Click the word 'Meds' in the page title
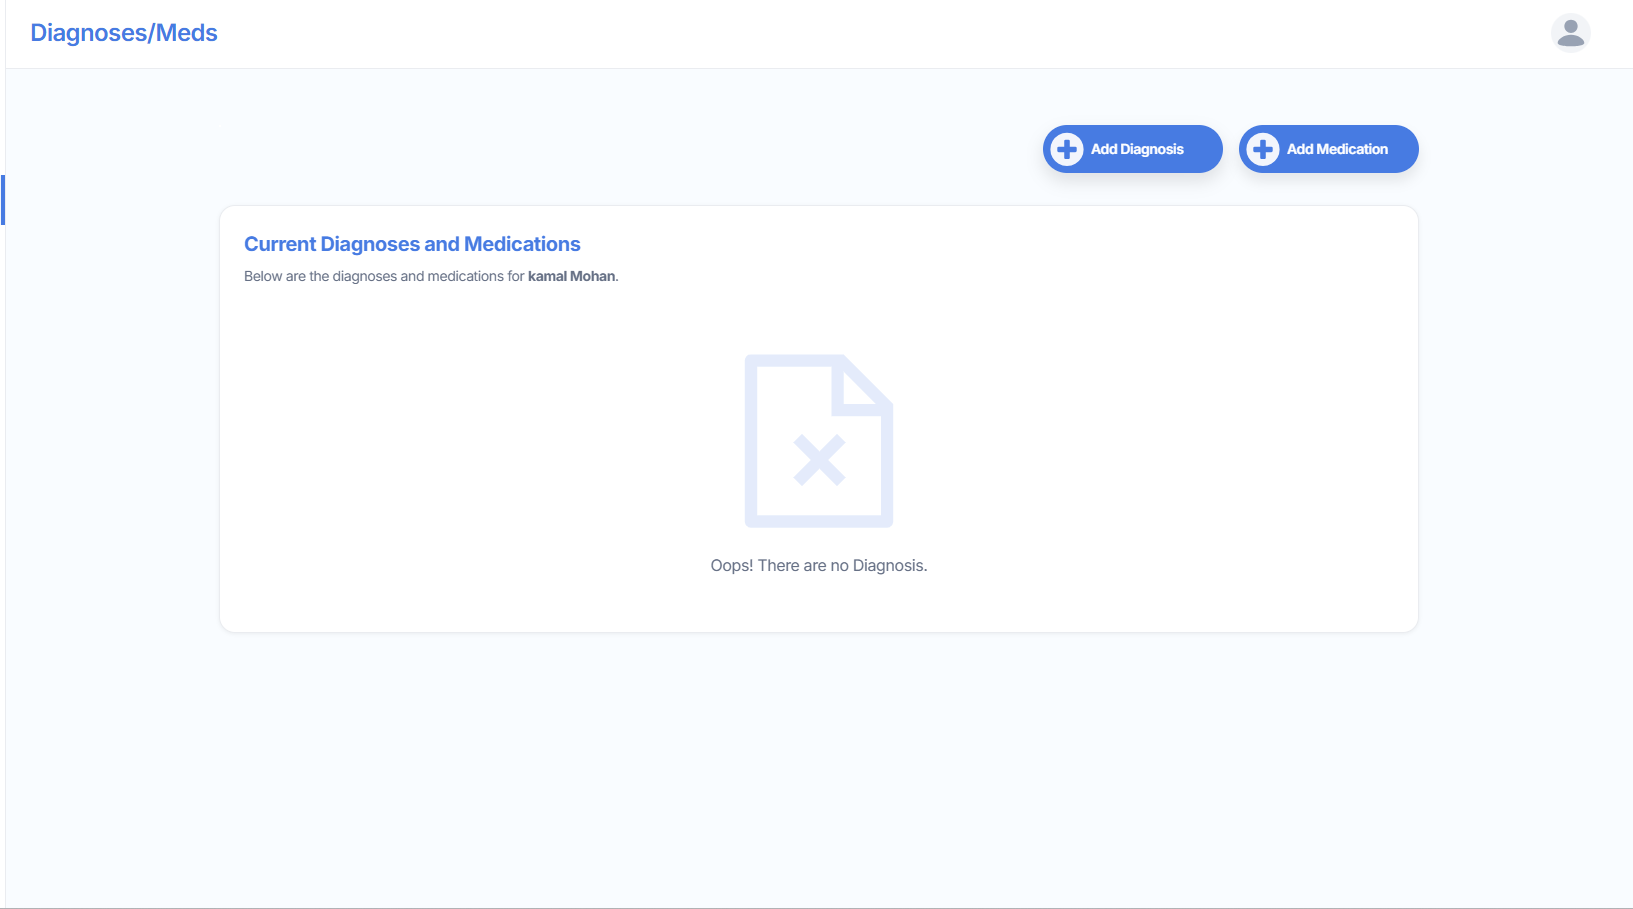The image size is (1633, 909). pos(187,33)
